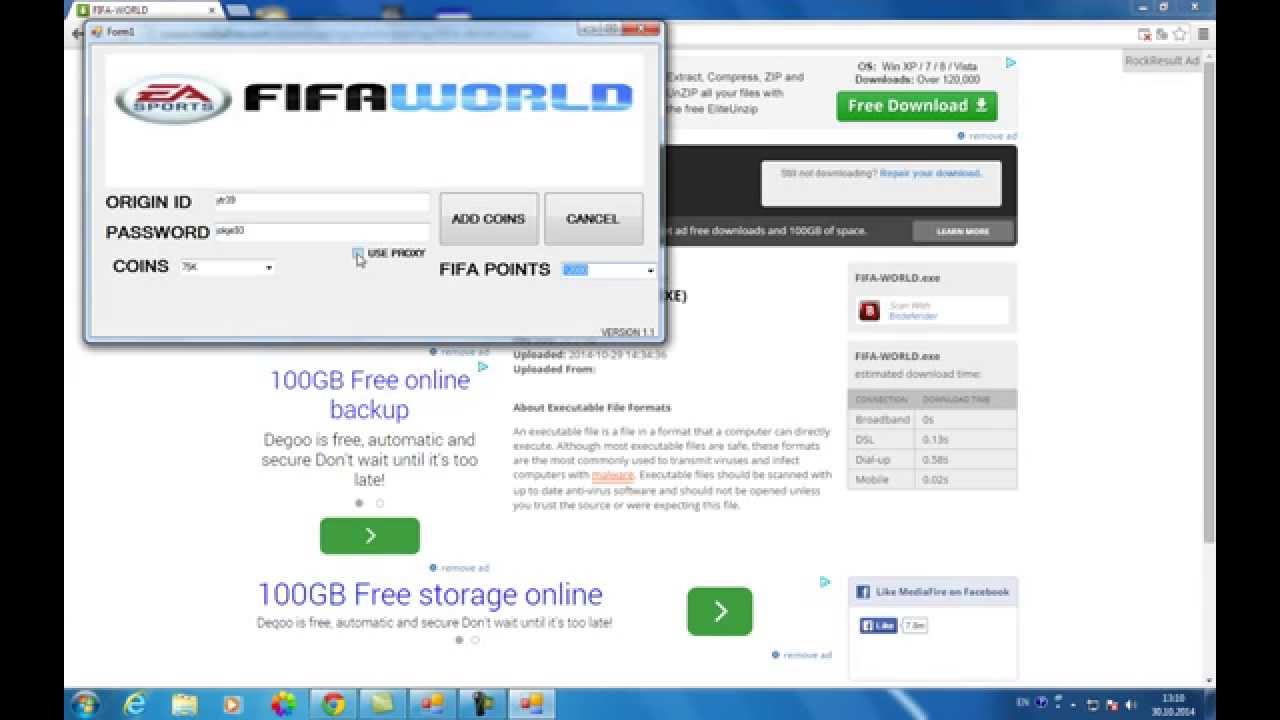Click the EA Sports FIFA World logo

coord(374,98)
